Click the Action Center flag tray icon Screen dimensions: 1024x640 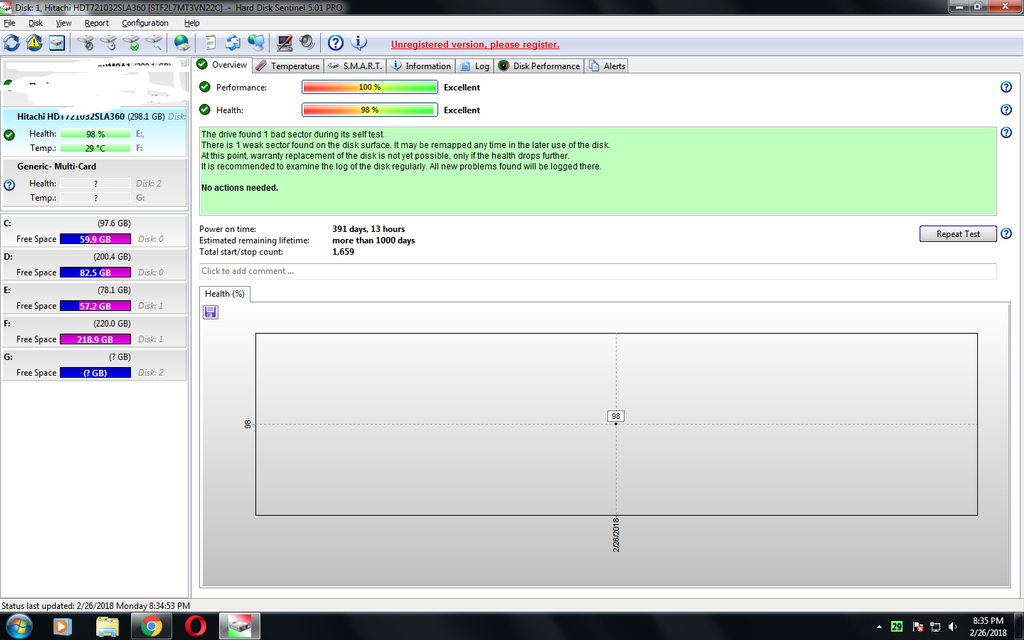pos(917,626)
